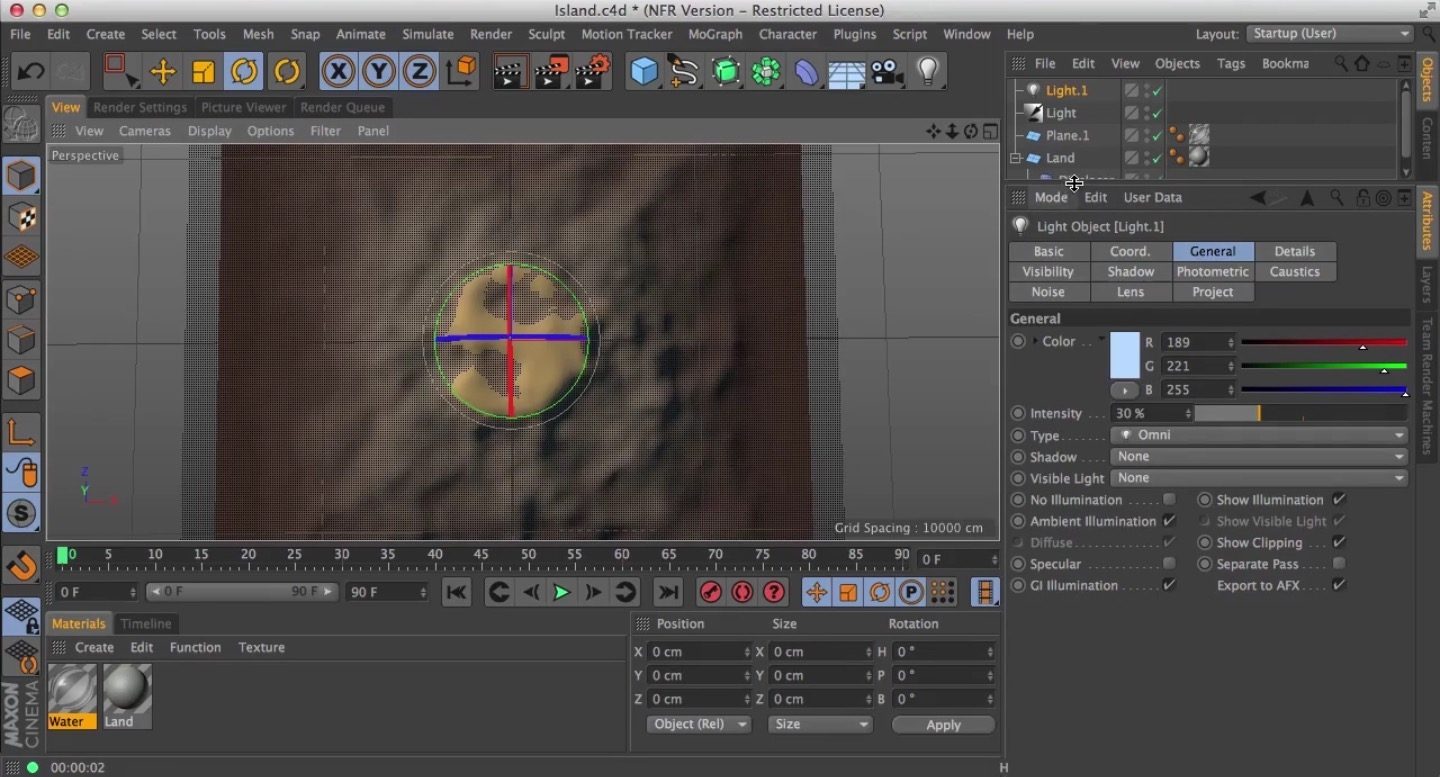Viewport: 1440px width, 777px height.
Task: Switch to Model mode in left toolbar
Action: (22, 176)
